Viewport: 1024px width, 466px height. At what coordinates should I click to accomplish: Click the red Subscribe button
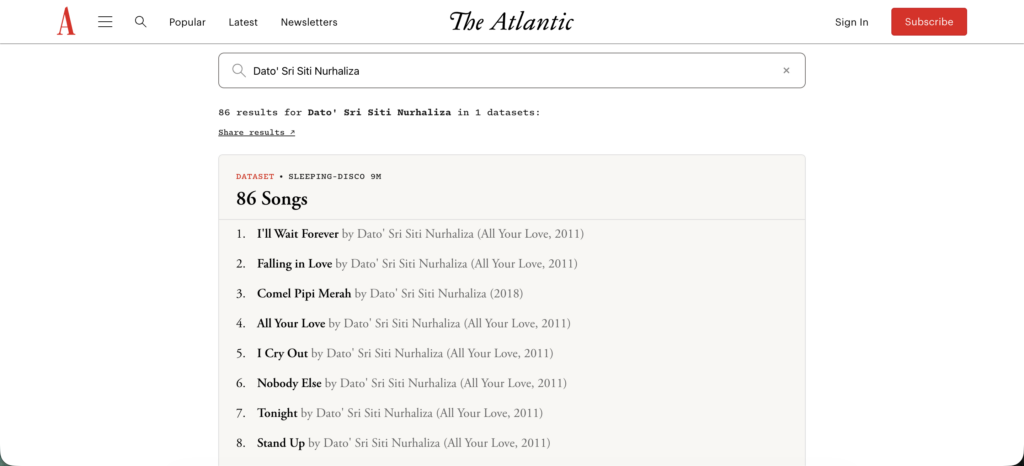929,22
